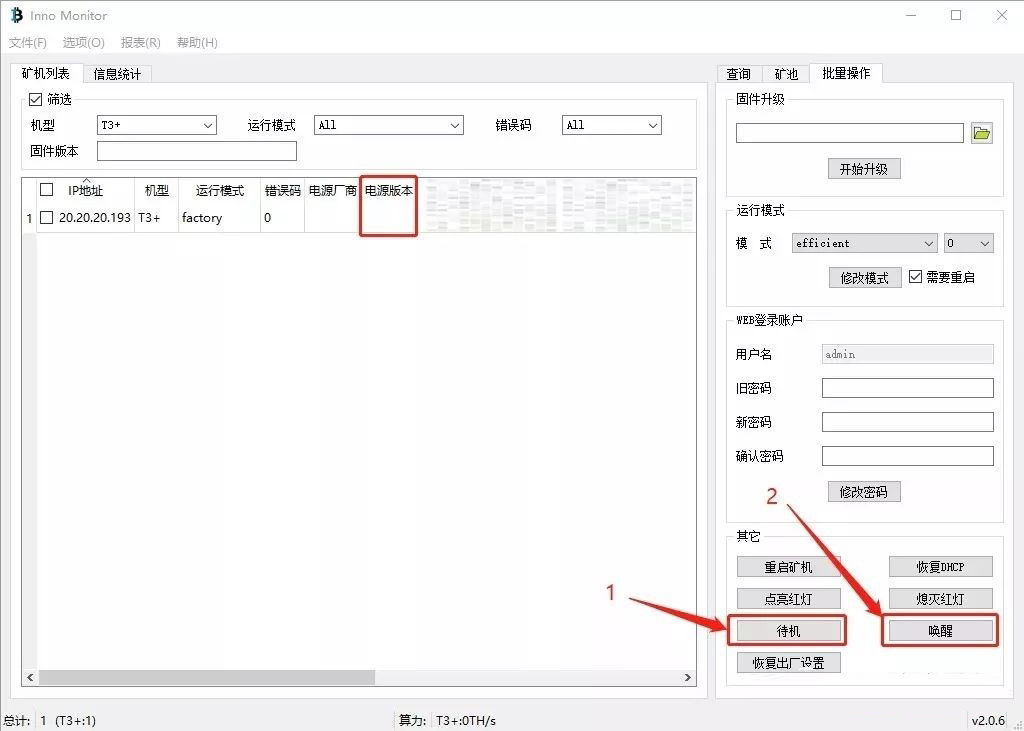Open the 文件(F) menu

[x=28, y=43]
